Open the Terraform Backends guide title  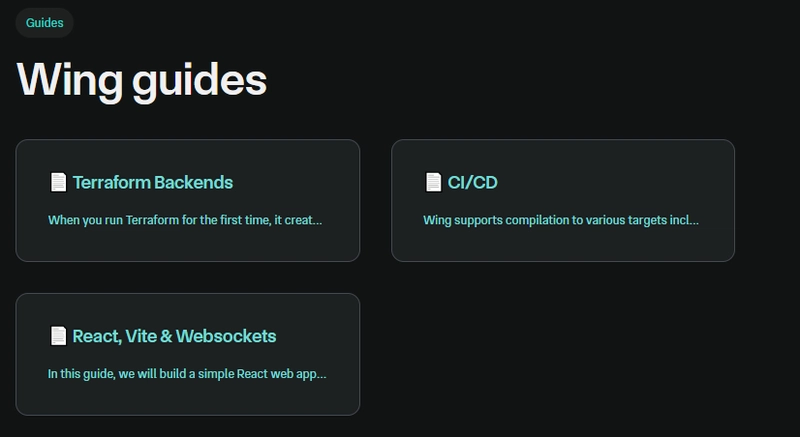point(153,183)
